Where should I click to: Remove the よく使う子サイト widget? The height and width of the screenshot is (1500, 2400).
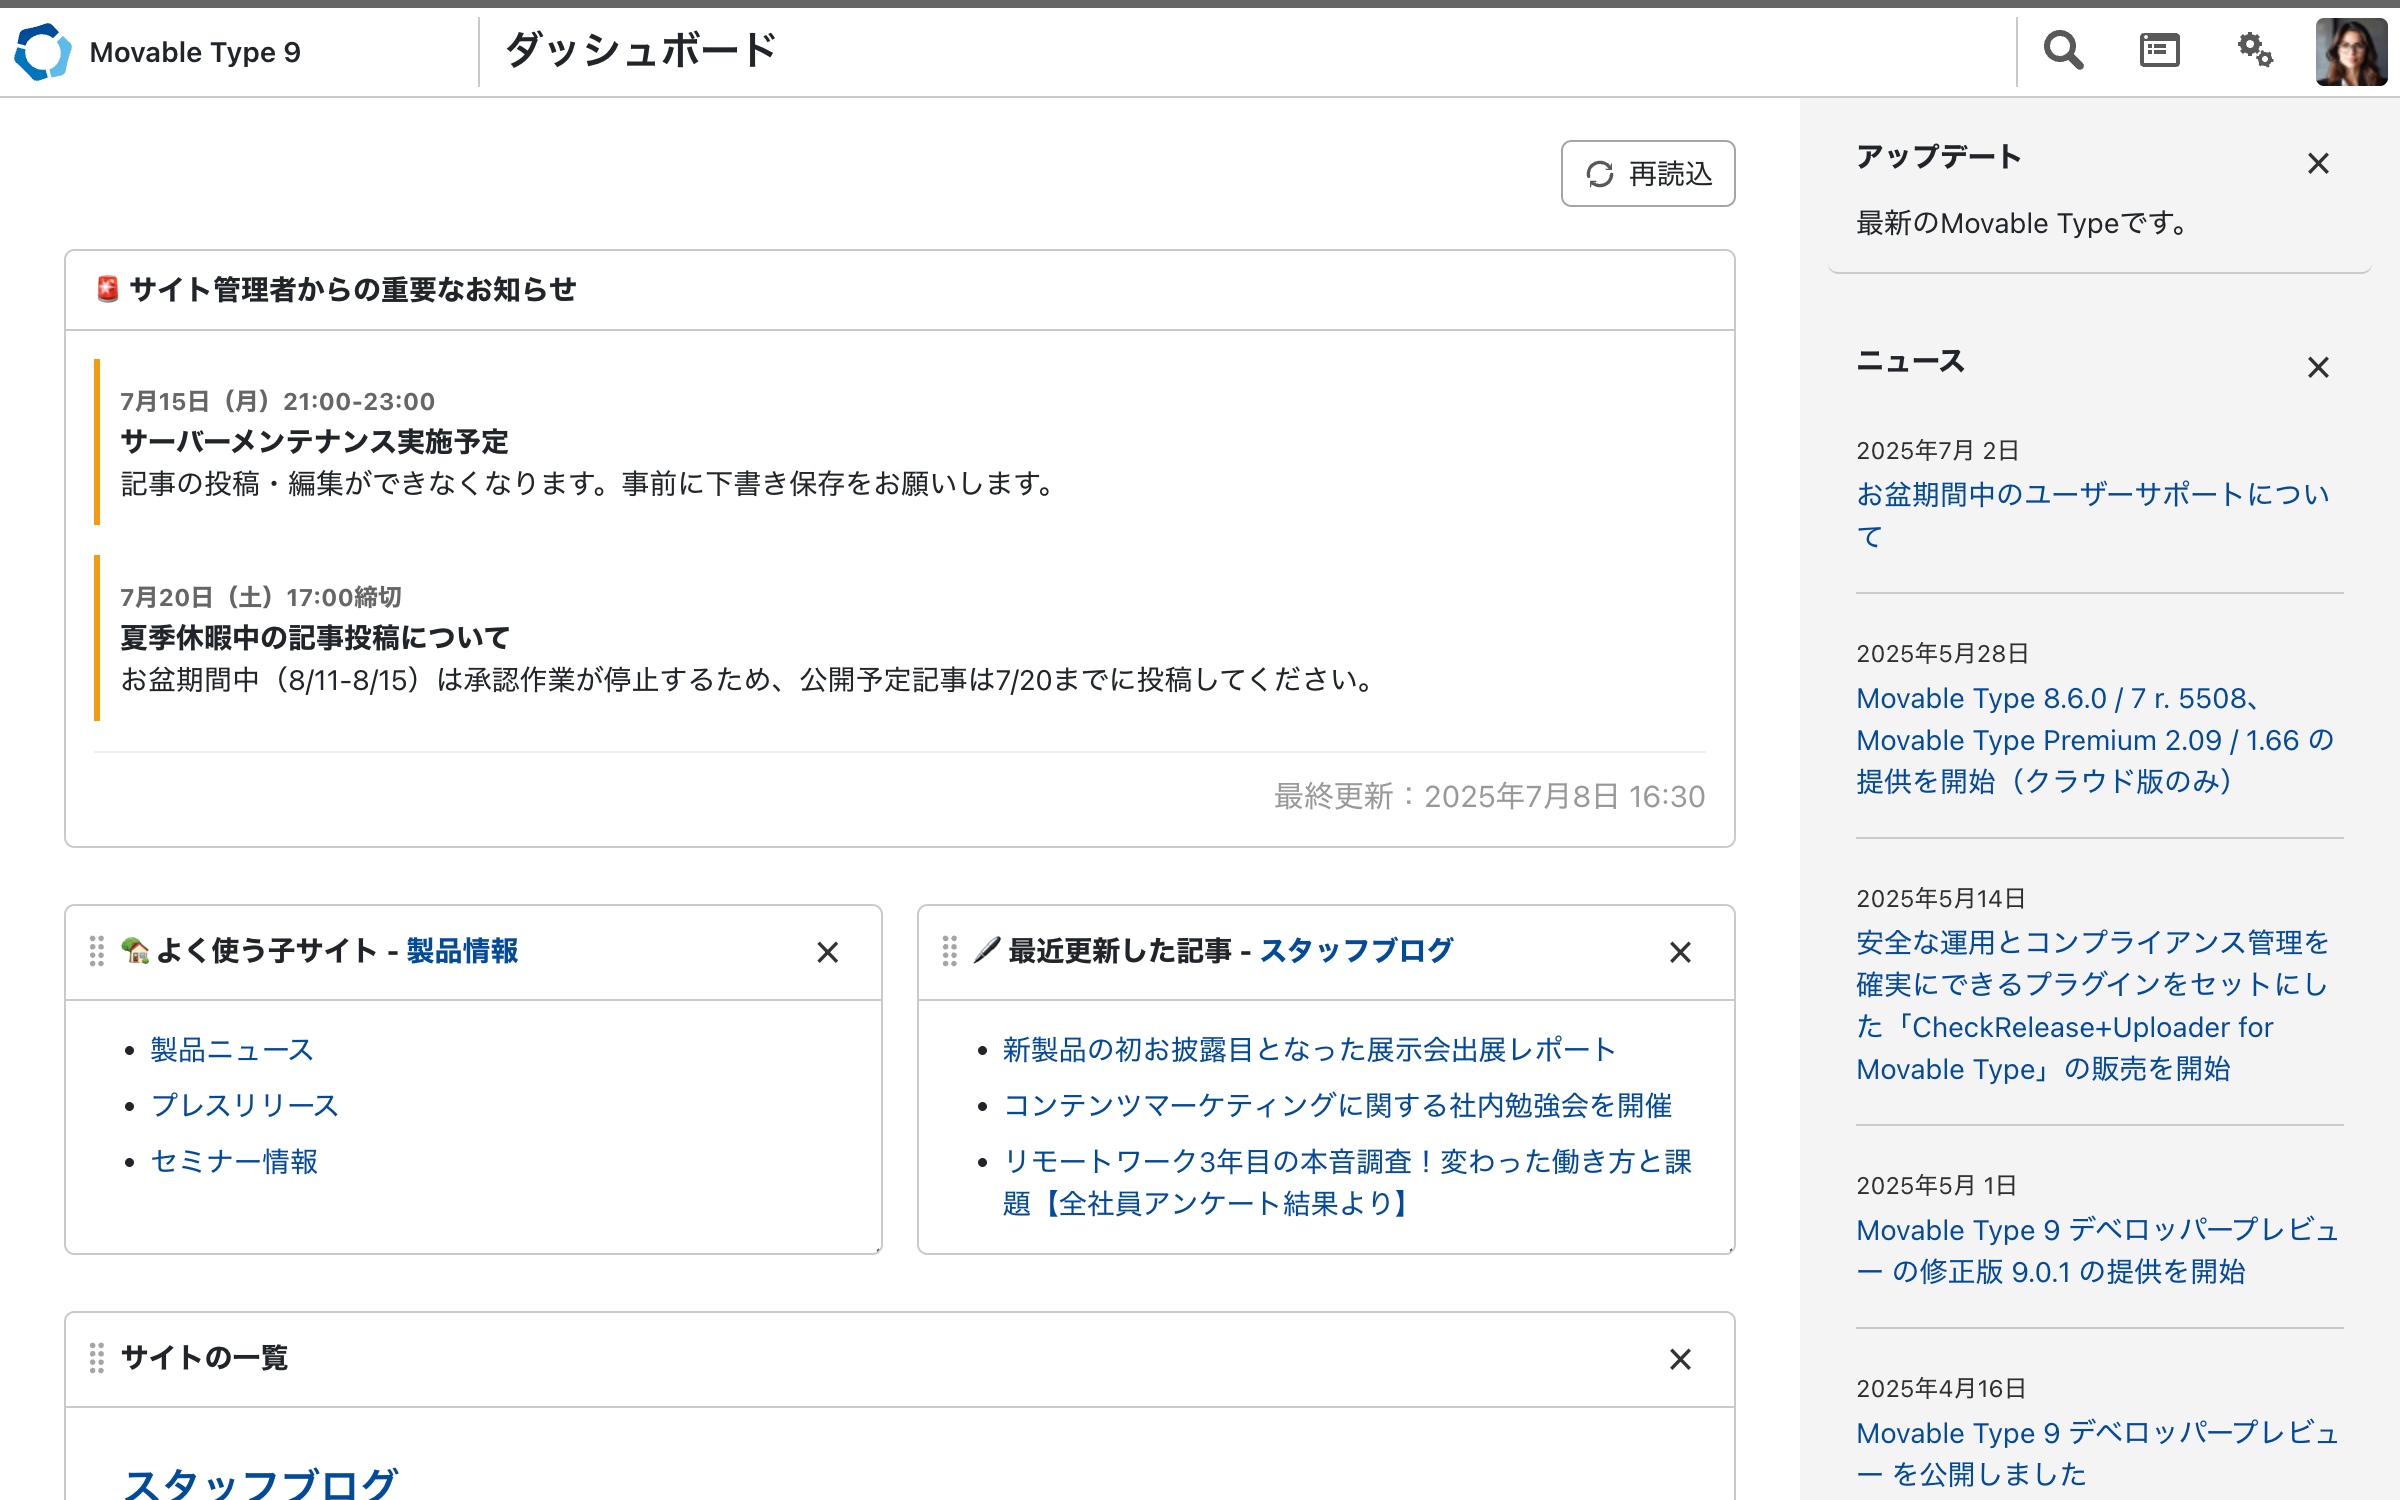[x=828, y=952]
